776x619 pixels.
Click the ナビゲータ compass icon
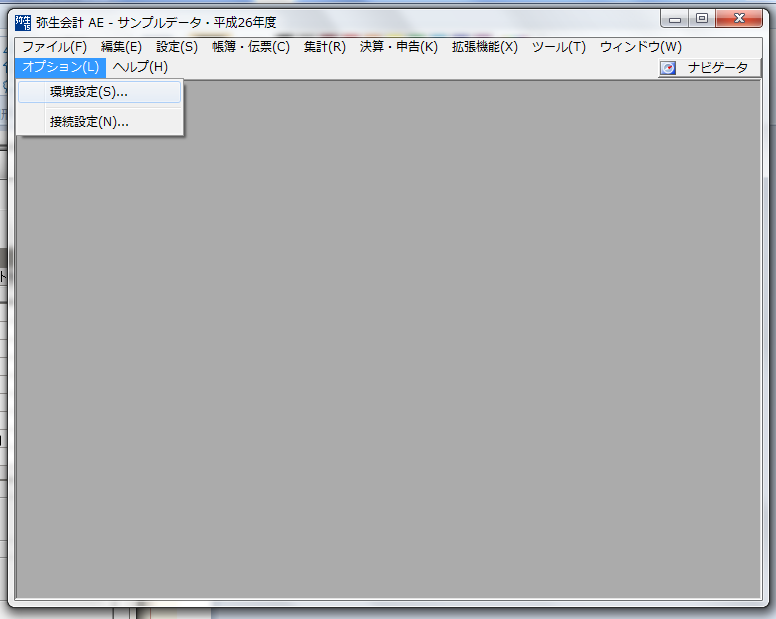[x=668, y=68]
